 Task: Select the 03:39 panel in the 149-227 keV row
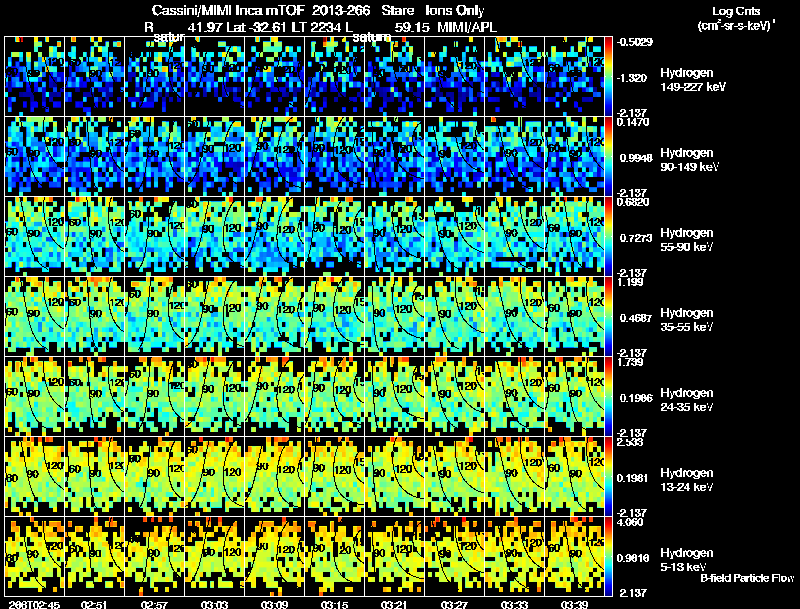(574, 76)
